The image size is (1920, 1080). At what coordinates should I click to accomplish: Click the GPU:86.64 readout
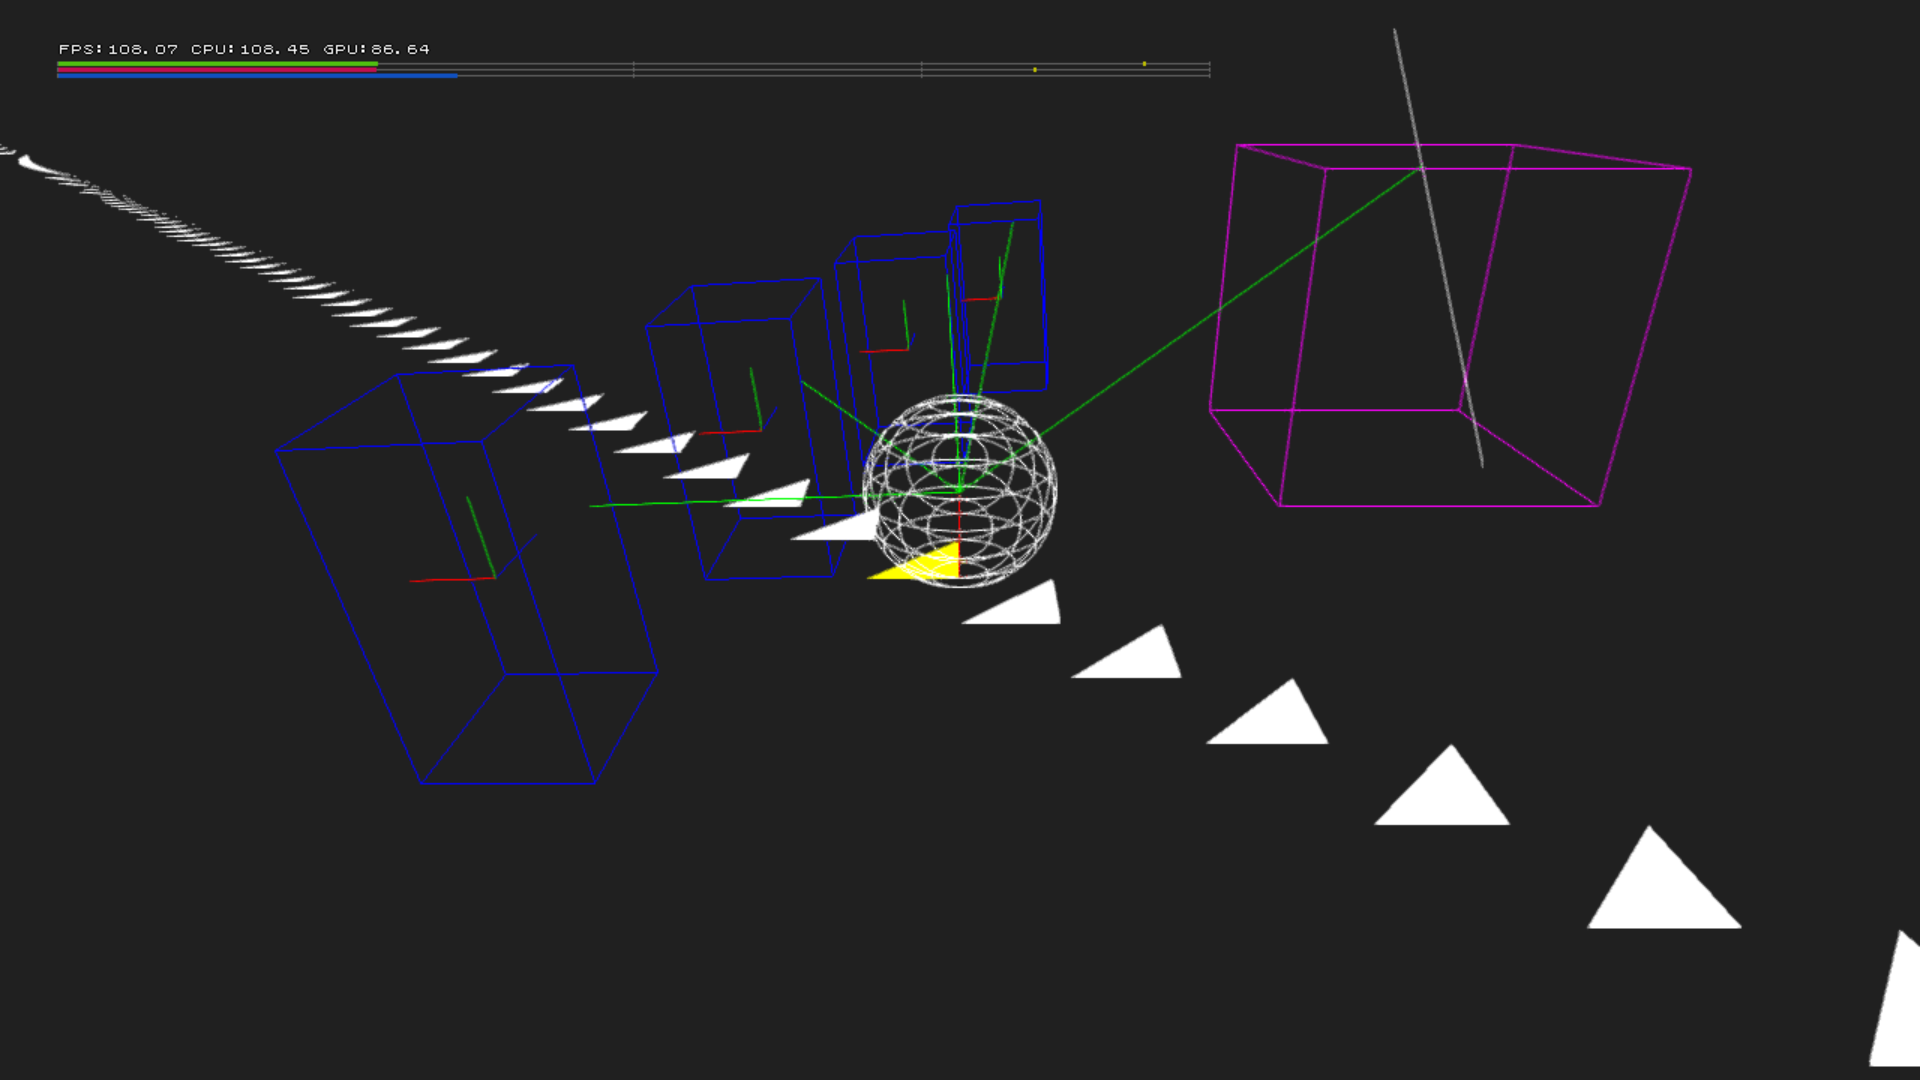pyautogui.click(x=376, y=49)
